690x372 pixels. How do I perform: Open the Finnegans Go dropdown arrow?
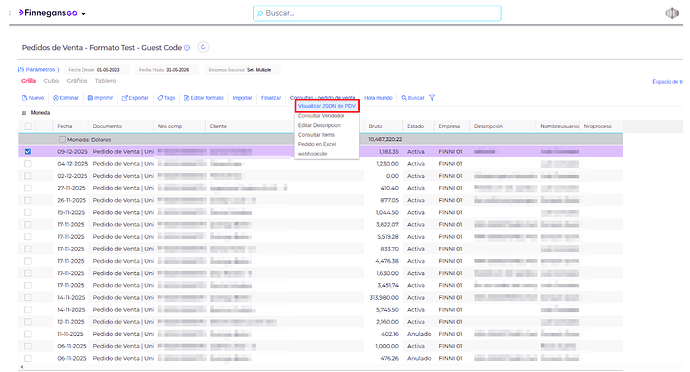(x=83, y=14)
